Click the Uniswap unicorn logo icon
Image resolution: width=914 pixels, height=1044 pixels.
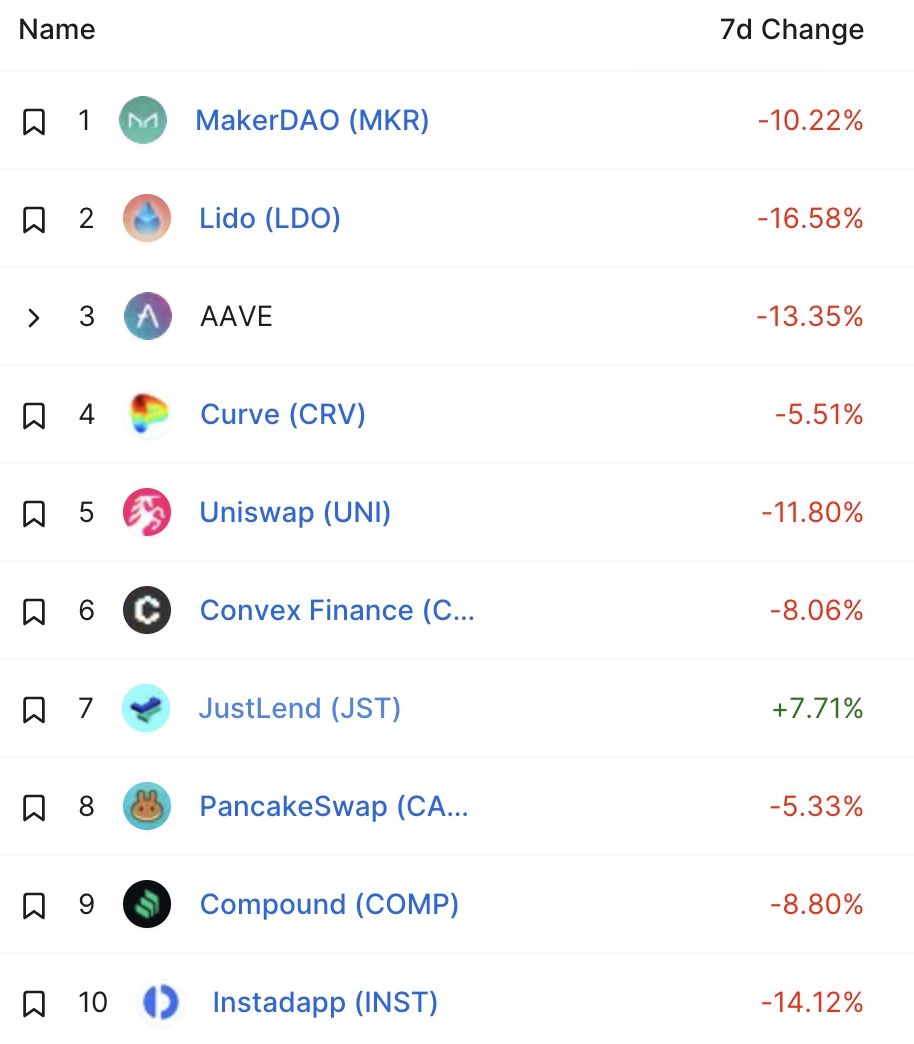pos(147,513)
